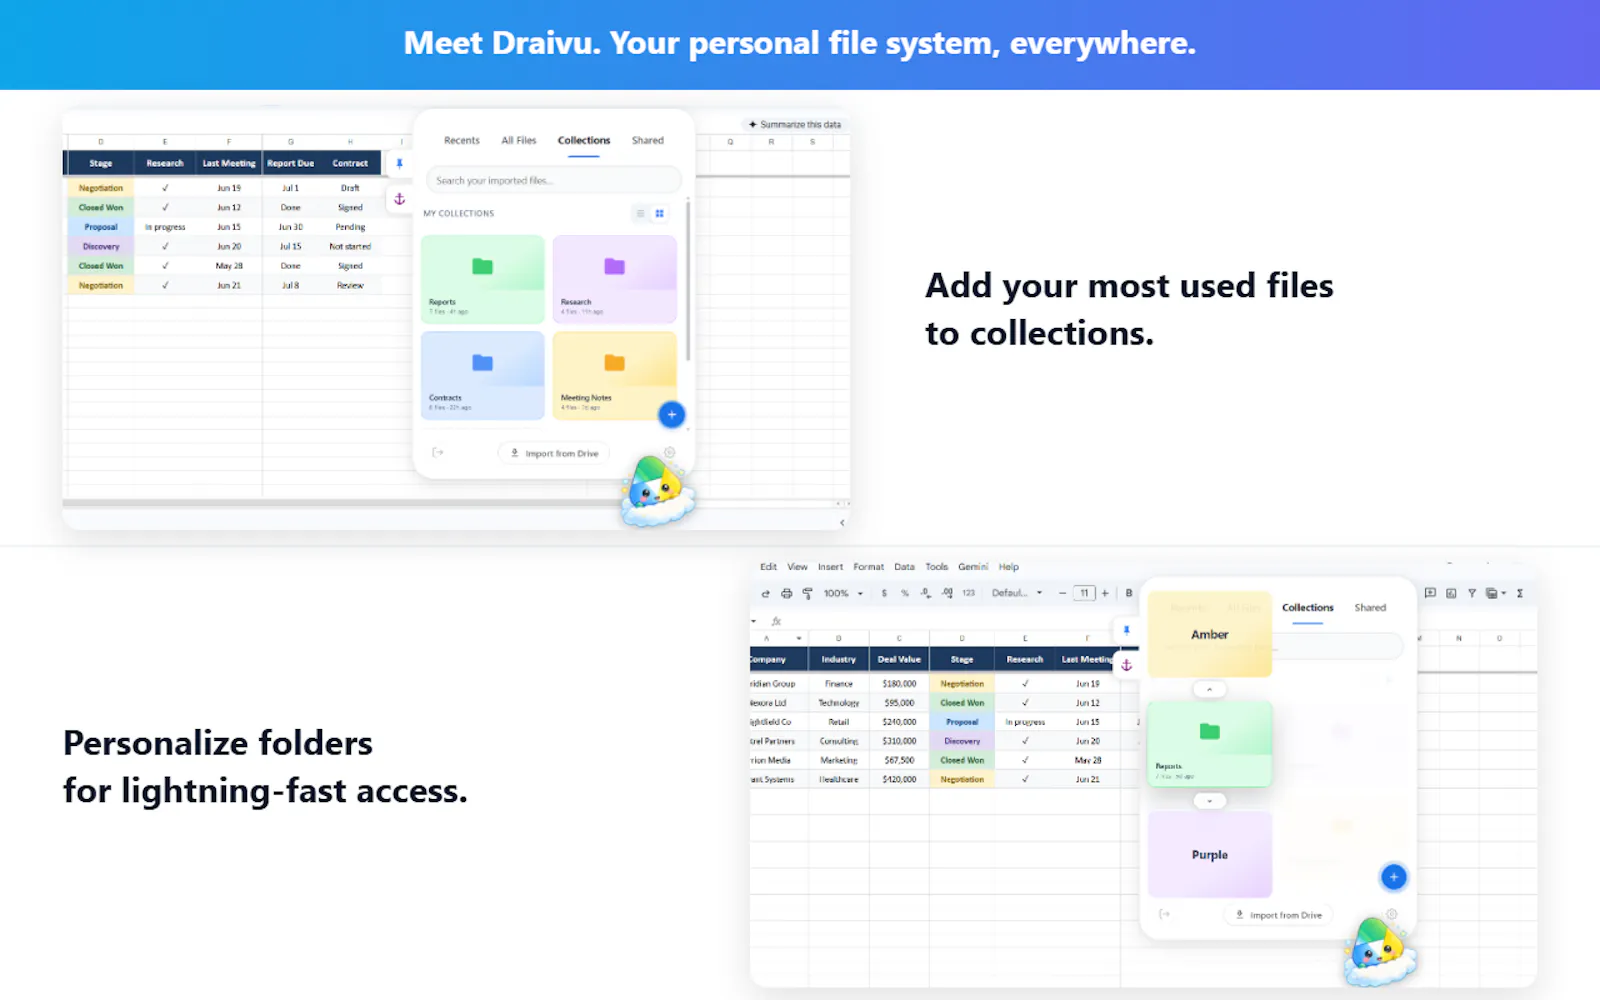
Task: Switch collections to list view
Action: point(640,213)
